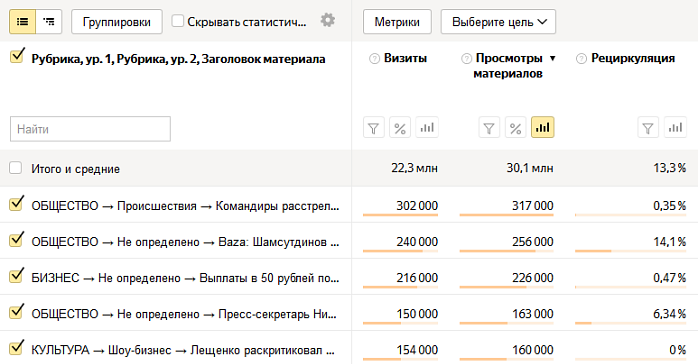Screen dimensions: 698x364
Task: Uncheck header checkbox beside Рубрика, ур. 1
Action: point(17,56)
